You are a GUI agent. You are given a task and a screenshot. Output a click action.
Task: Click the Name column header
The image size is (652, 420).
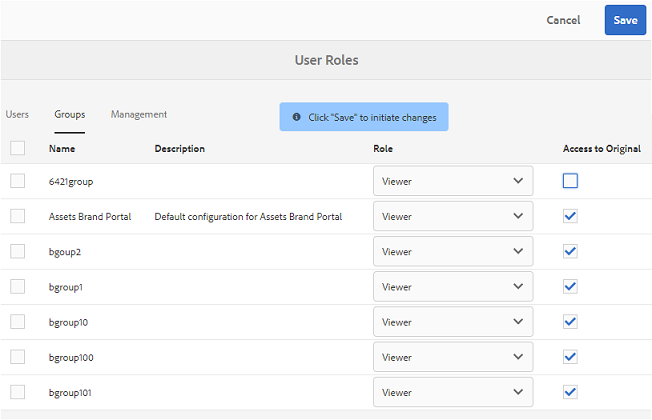62,149
